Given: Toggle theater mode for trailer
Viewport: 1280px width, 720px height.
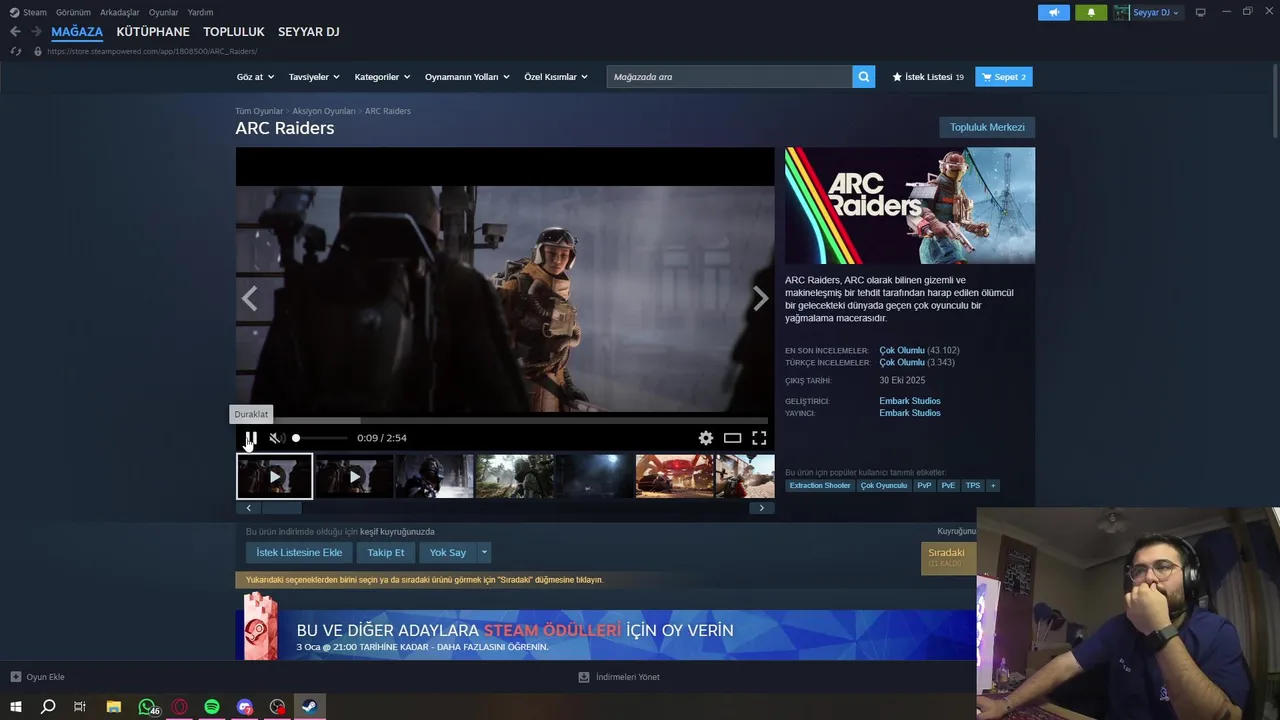Looking at the screenshot, I should click(733, 438).
